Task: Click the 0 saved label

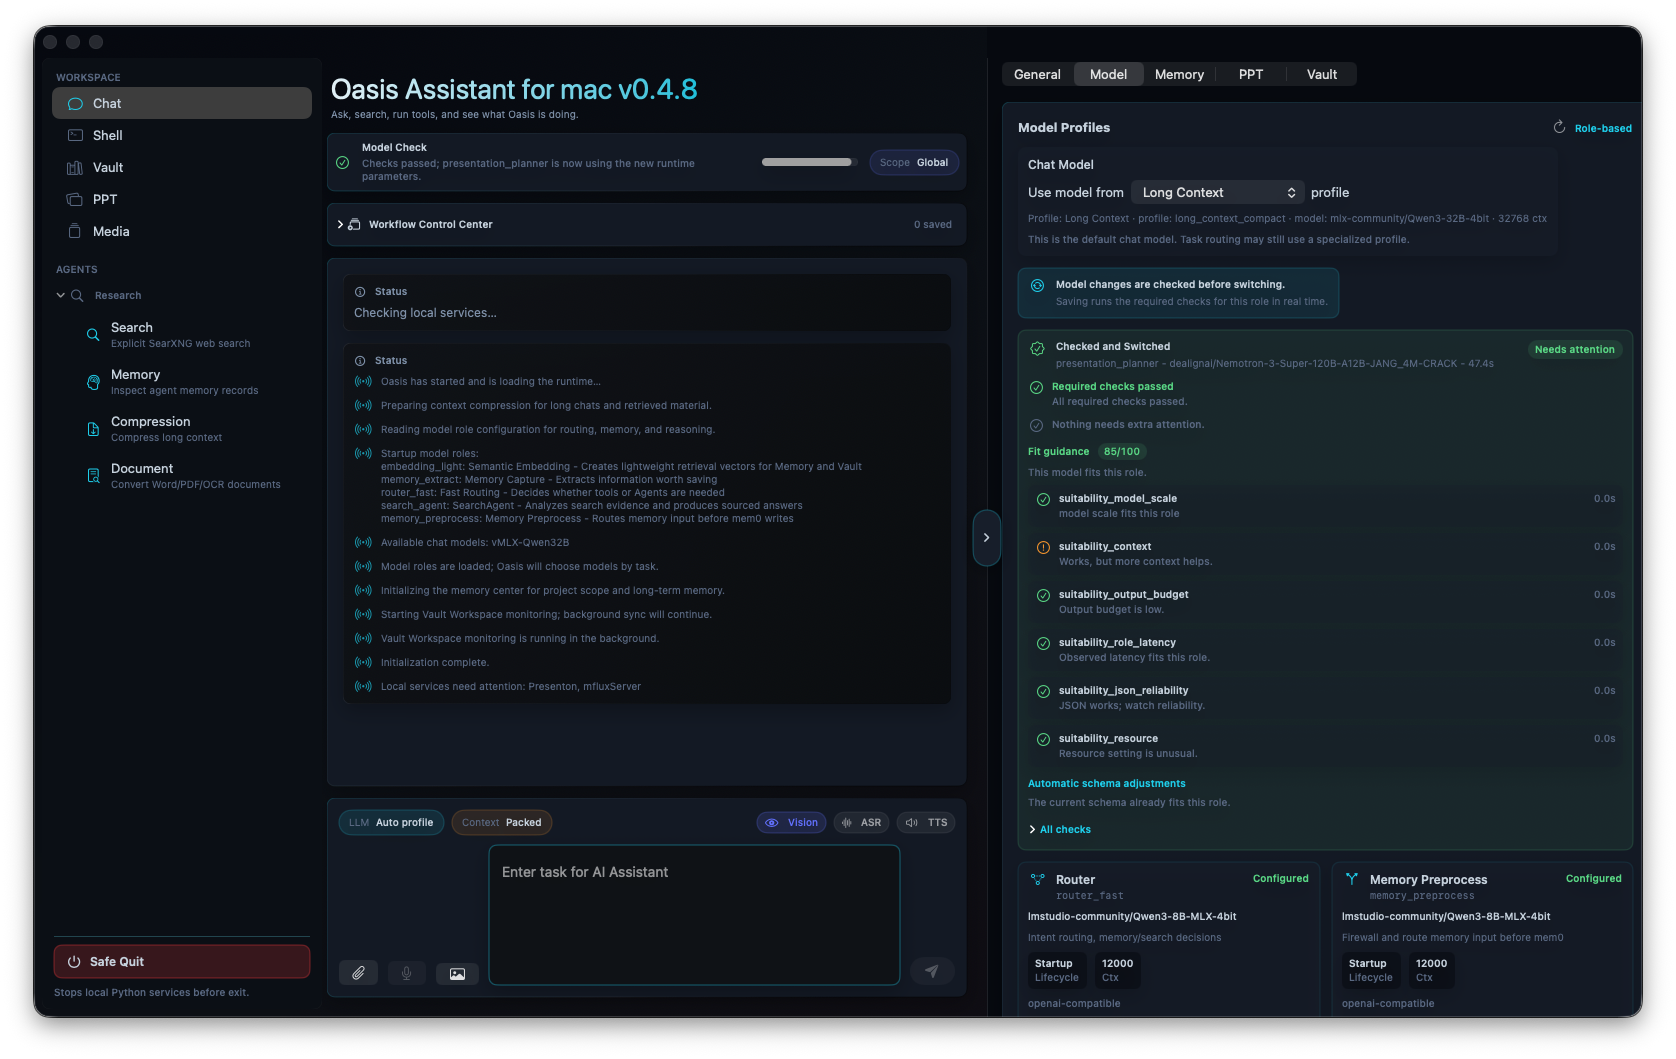Action: pyautogui.click(x=932, y=225)
